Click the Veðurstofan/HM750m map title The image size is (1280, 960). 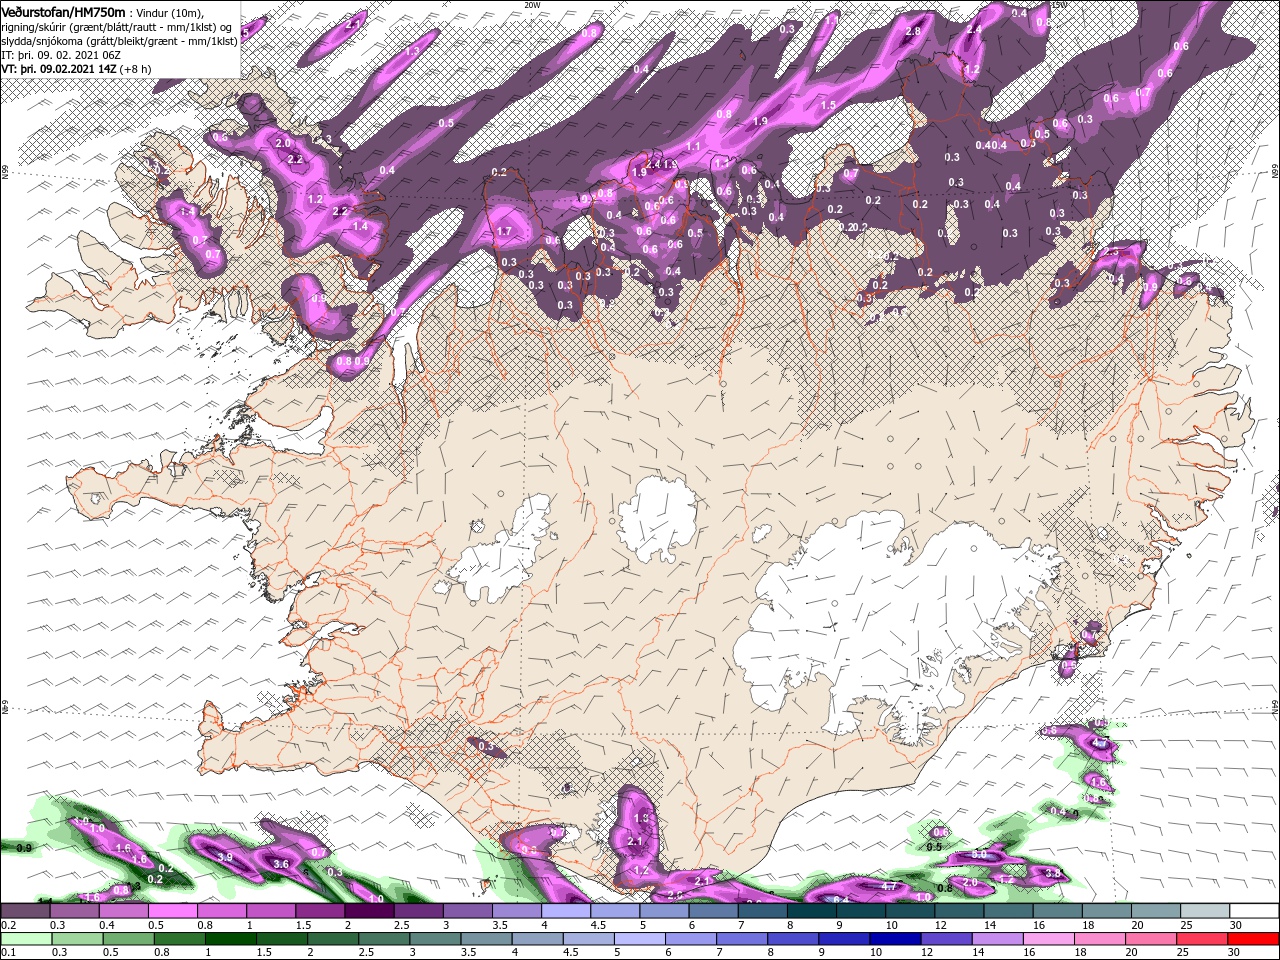point(63,11)
